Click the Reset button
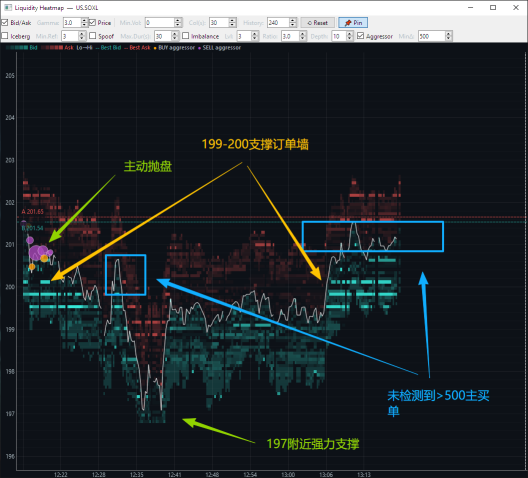This screenshot has width=528, height=478. [318, 23]
